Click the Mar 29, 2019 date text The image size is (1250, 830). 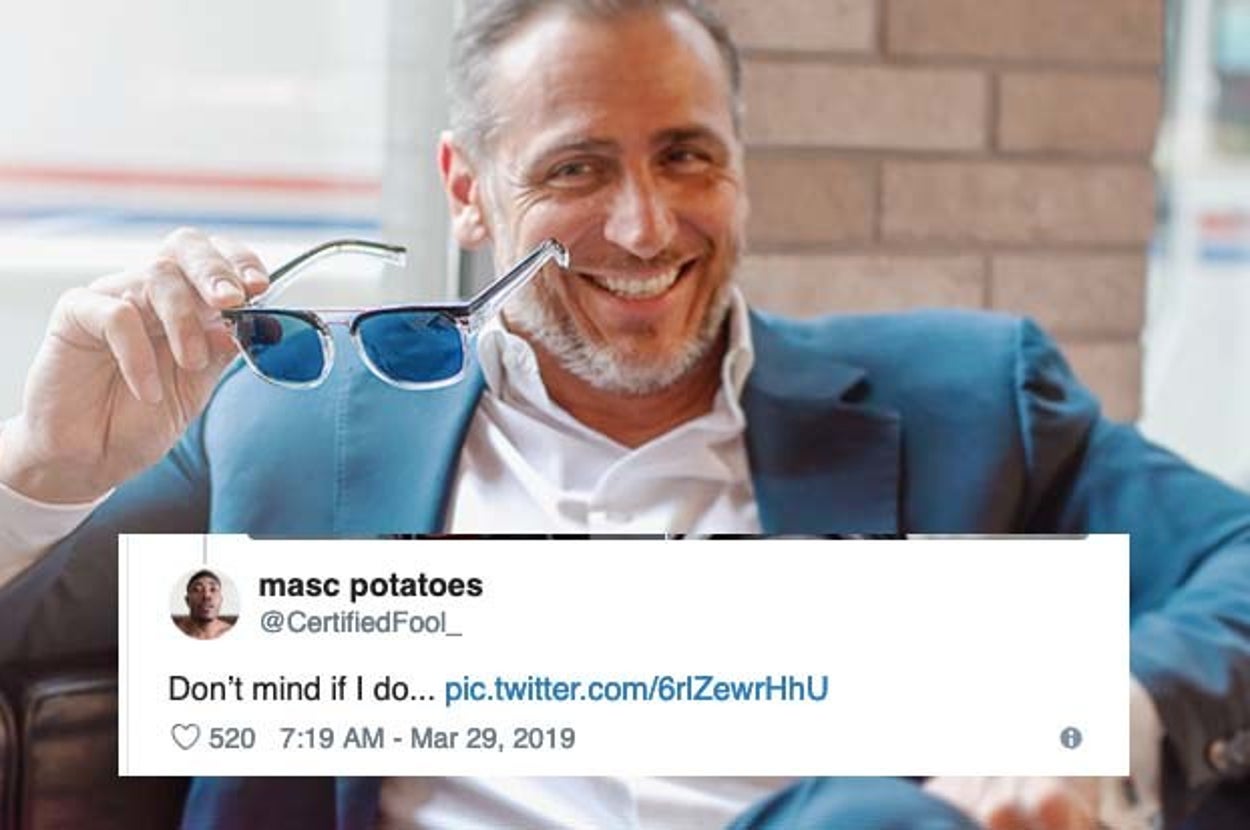pyautogui.click(x=493, y=739)
